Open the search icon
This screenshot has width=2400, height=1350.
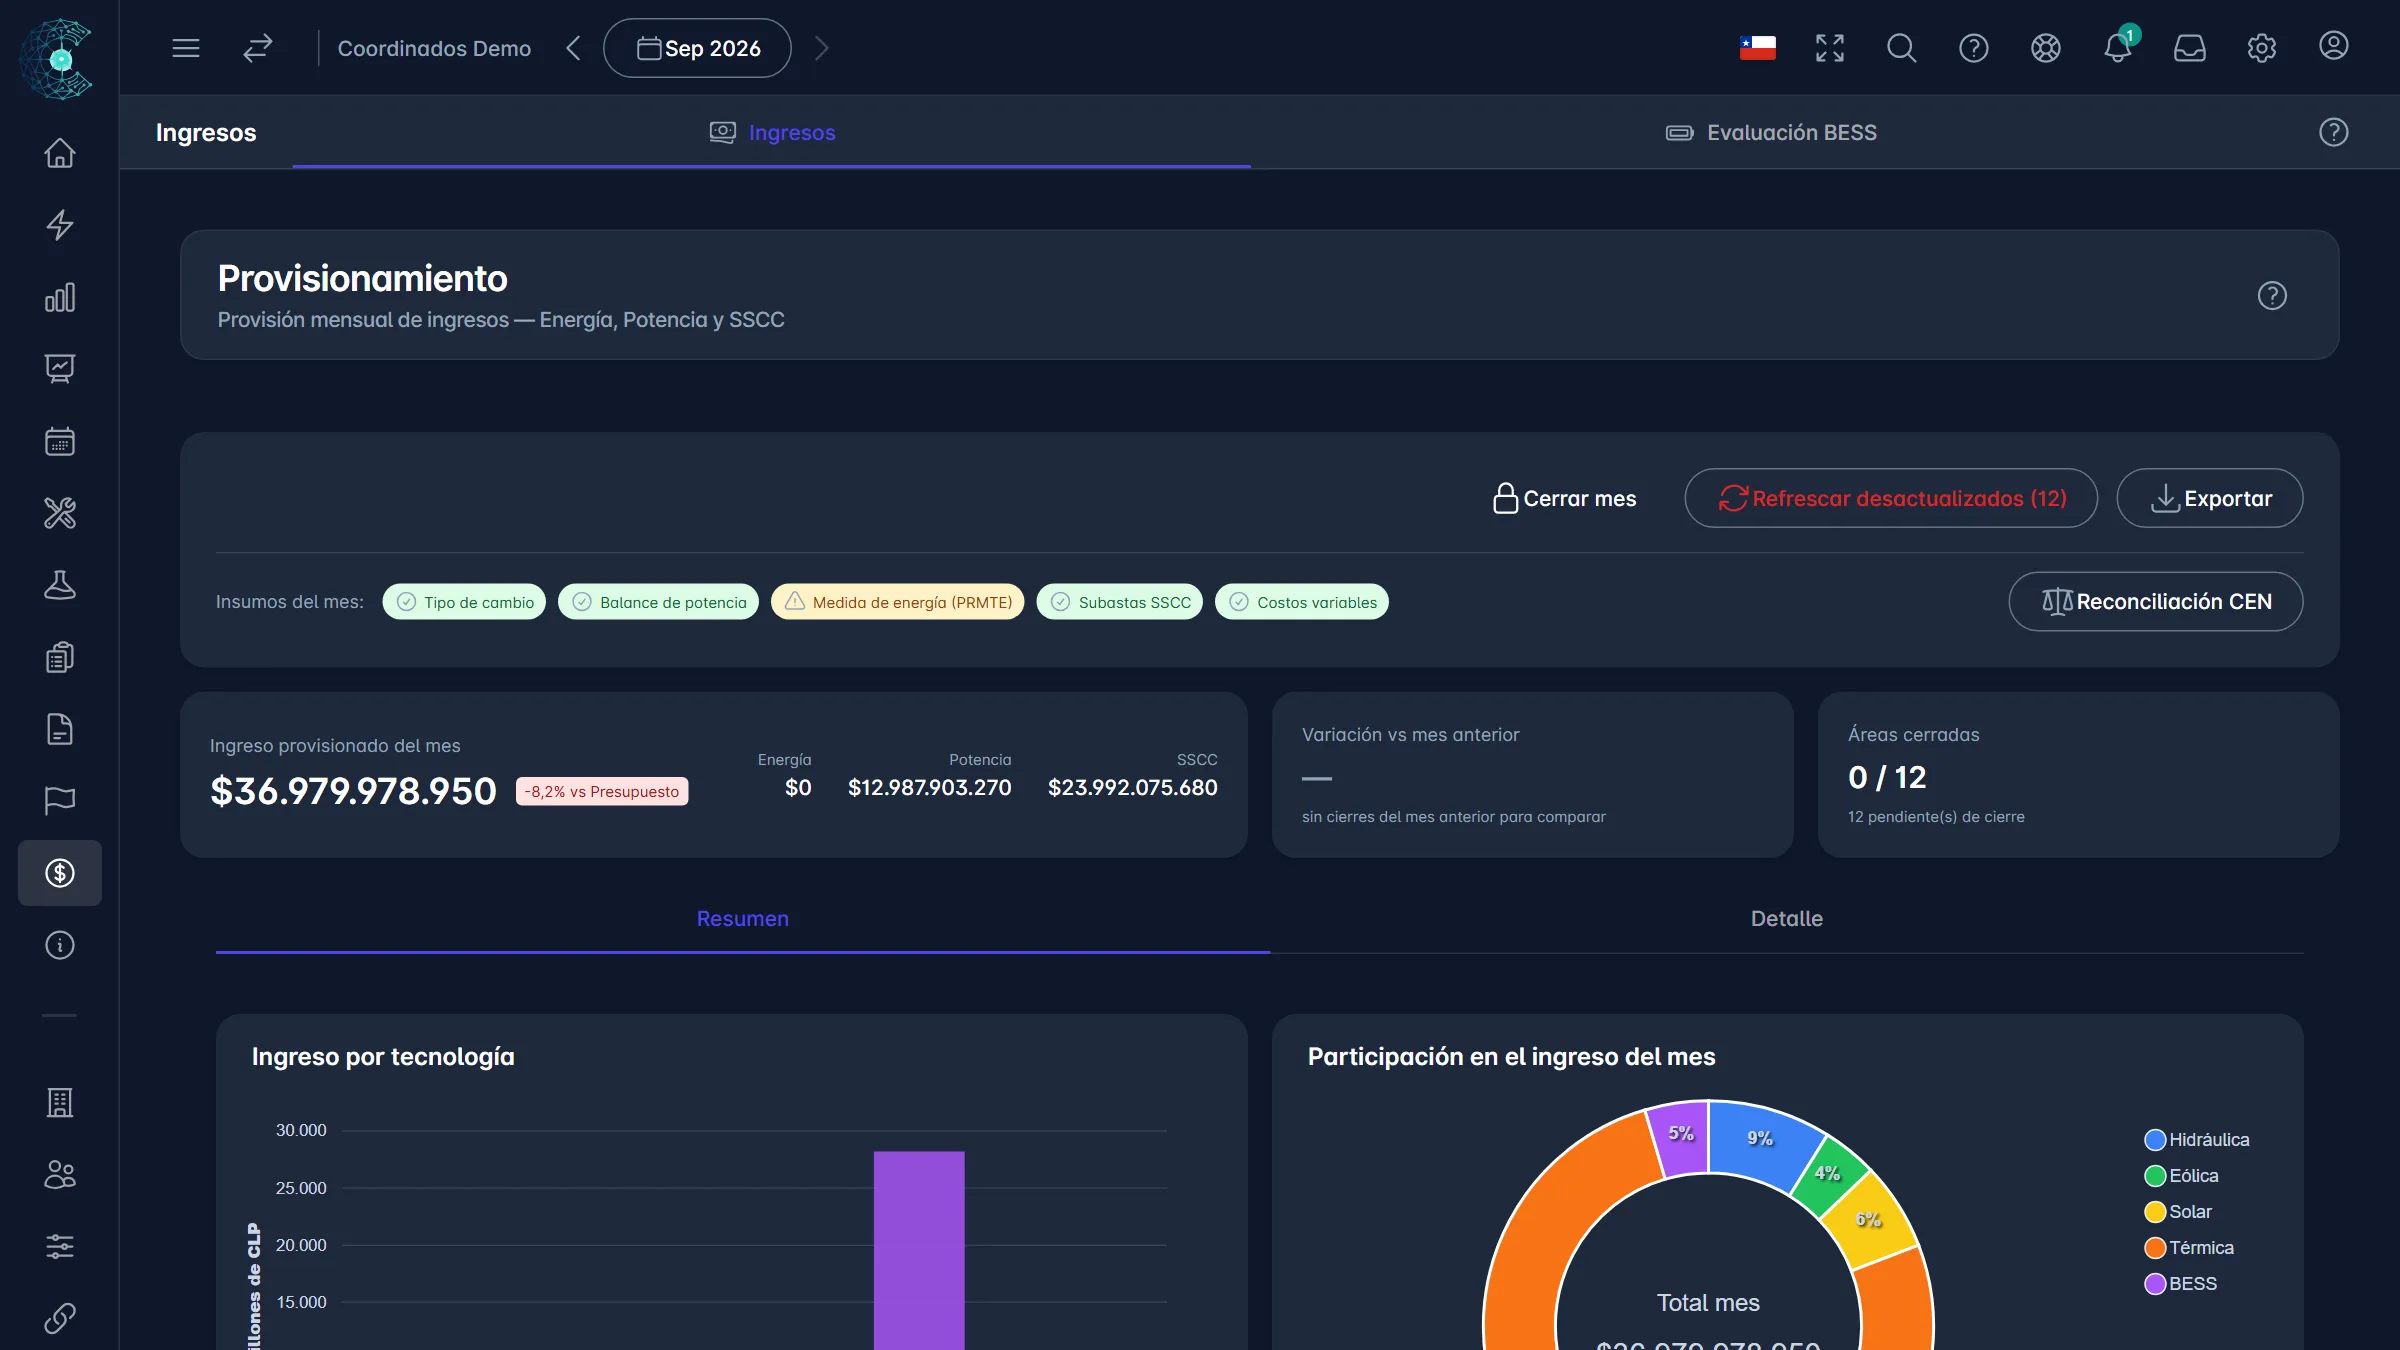pyautogui.click(x=1902, y=48)
